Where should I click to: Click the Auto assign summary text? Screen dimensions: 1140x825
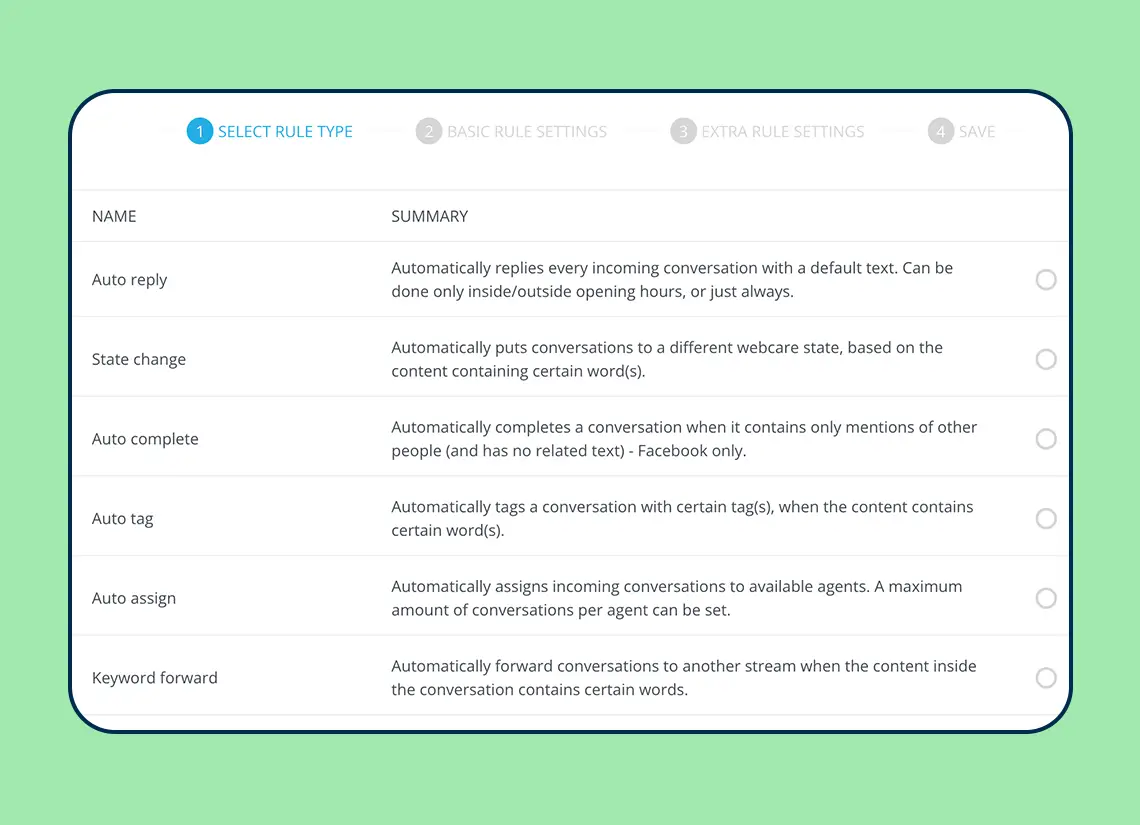click(x=676, y=598)
